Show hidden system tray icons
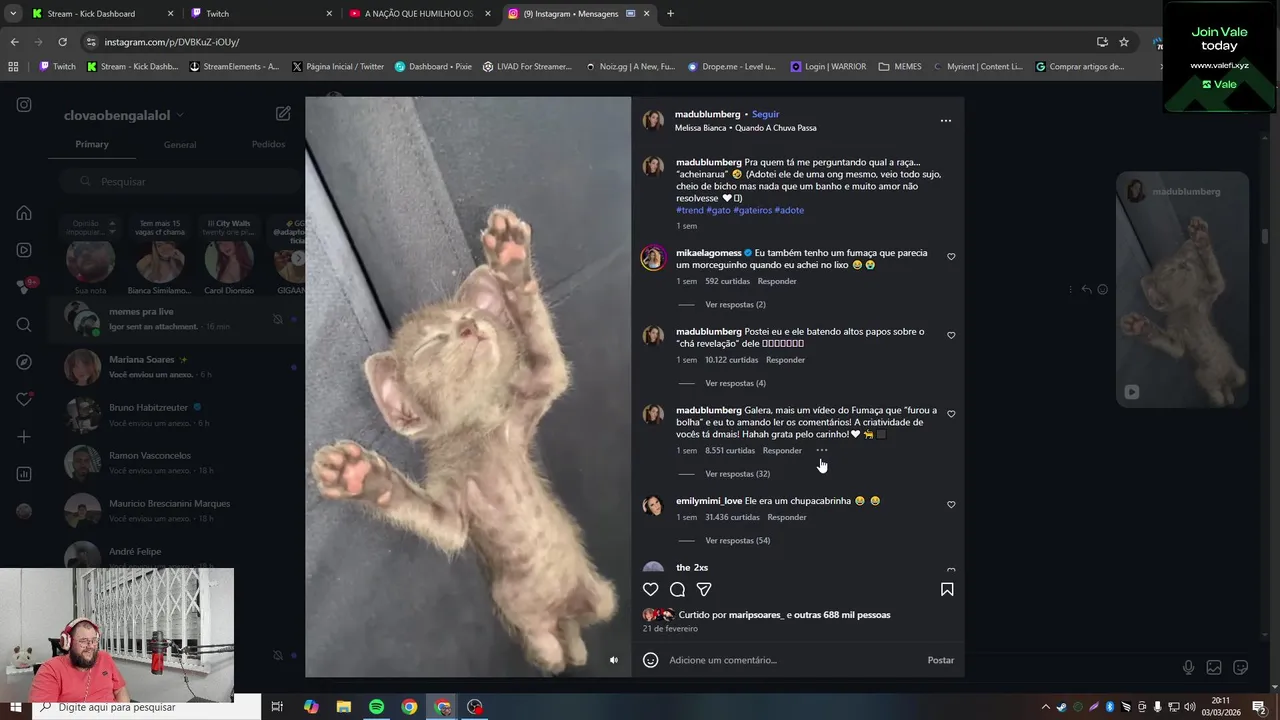Screen dimensions: 1280x720 1045,707
